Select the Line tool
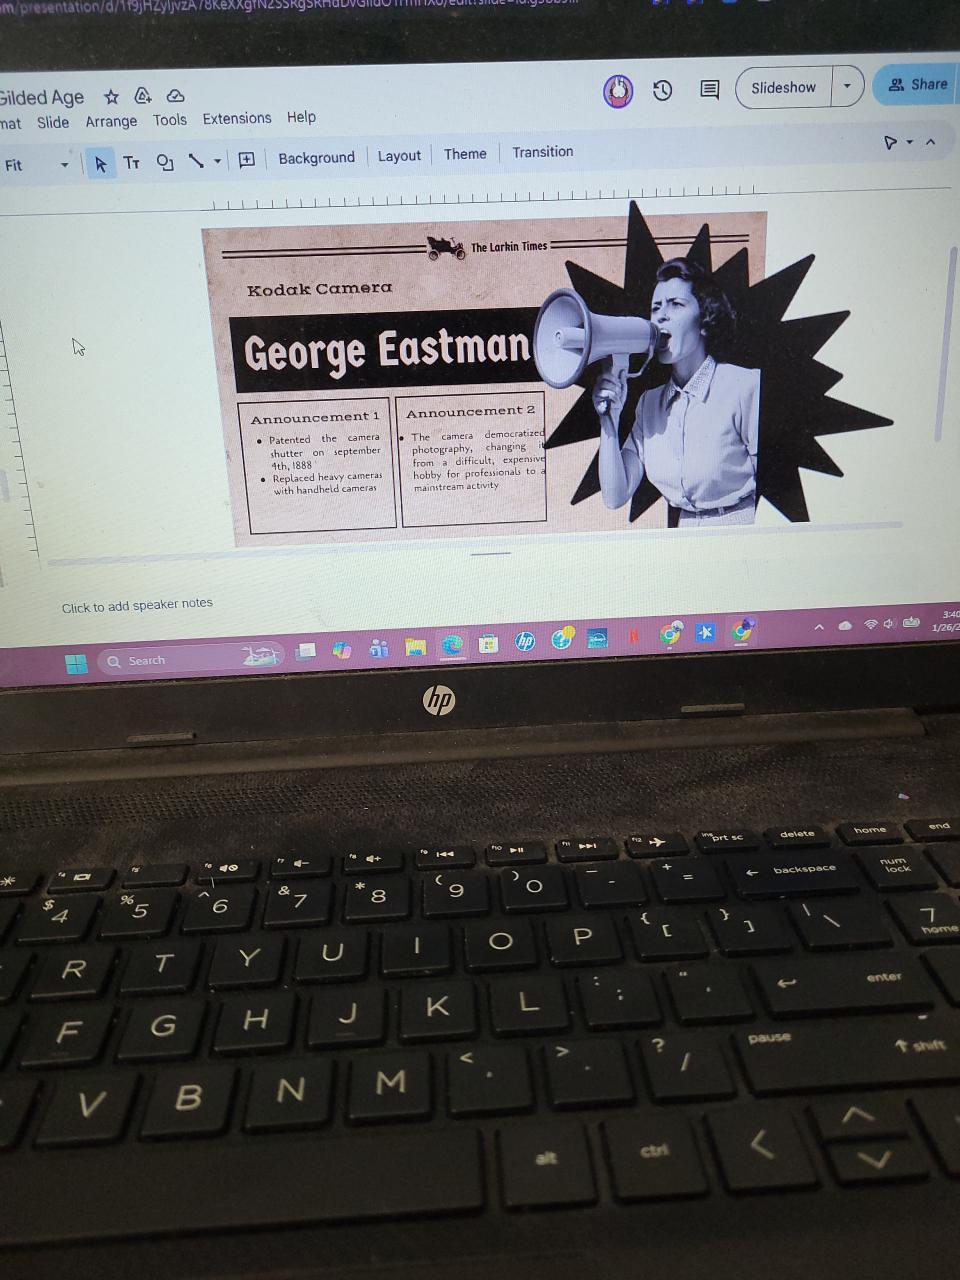 (x=196, y=161)
